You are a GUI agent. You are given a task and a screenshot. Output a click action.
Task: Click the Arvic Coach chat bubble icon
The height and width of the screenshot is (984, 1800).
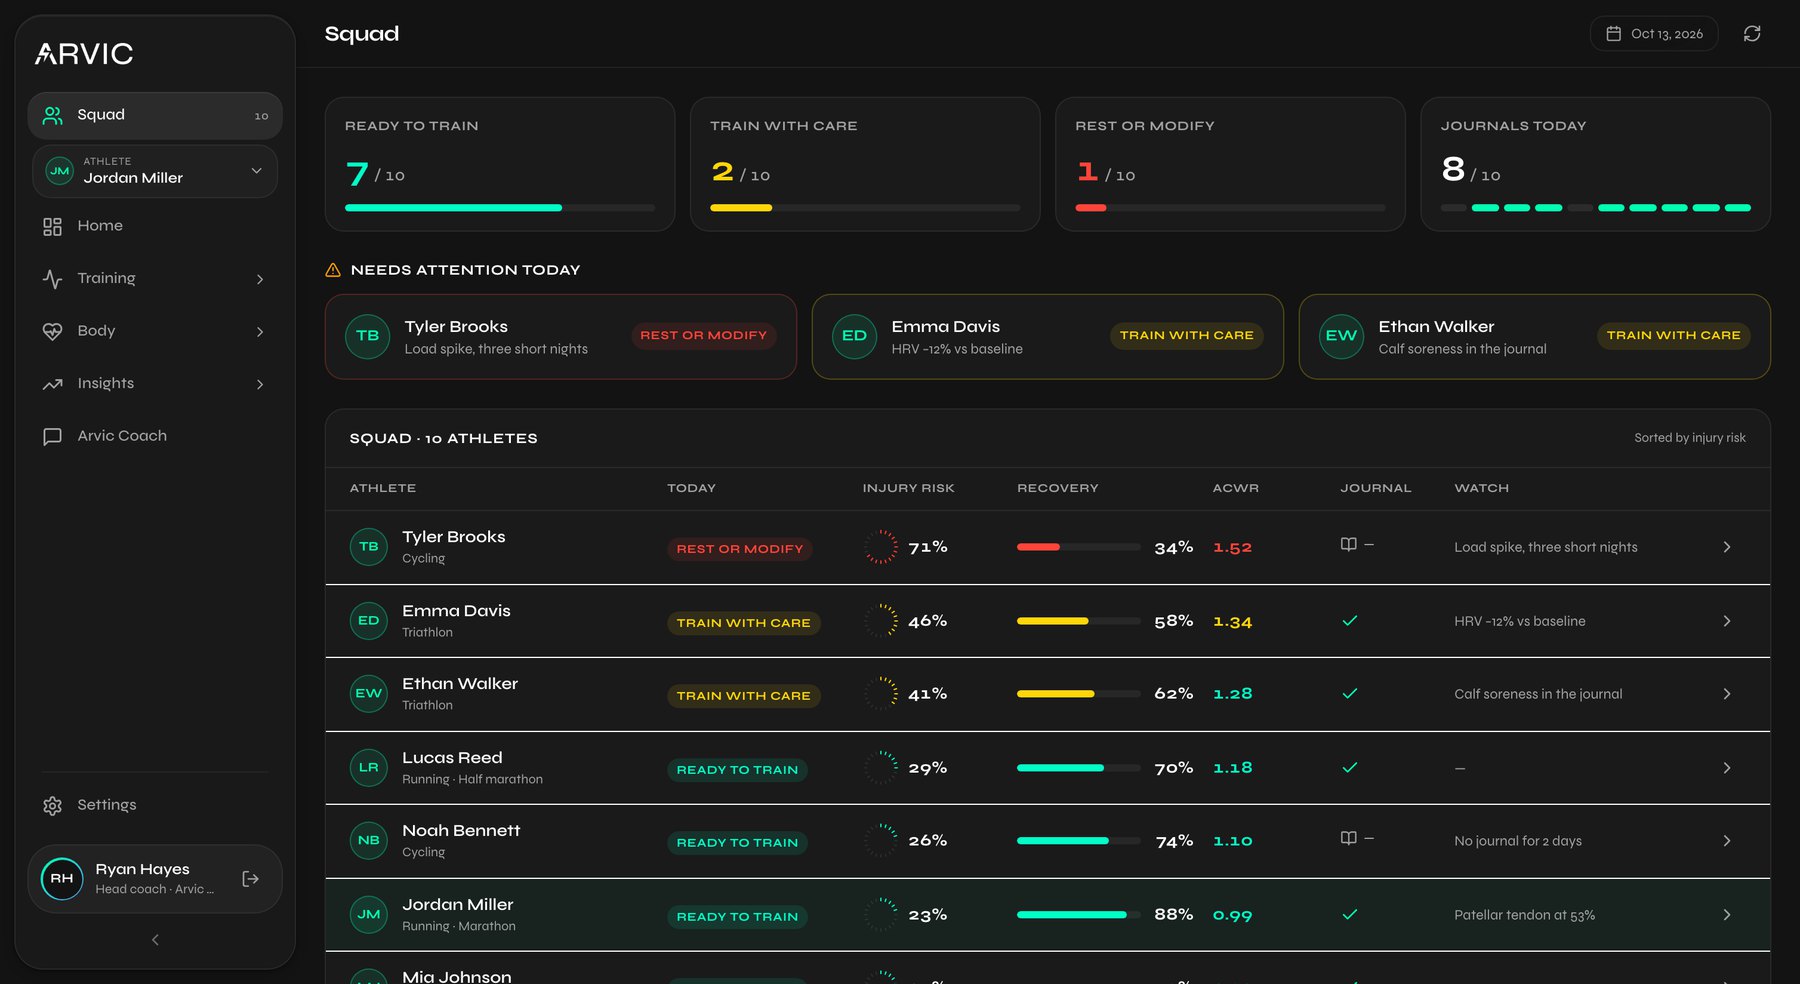tap(53, 437)
